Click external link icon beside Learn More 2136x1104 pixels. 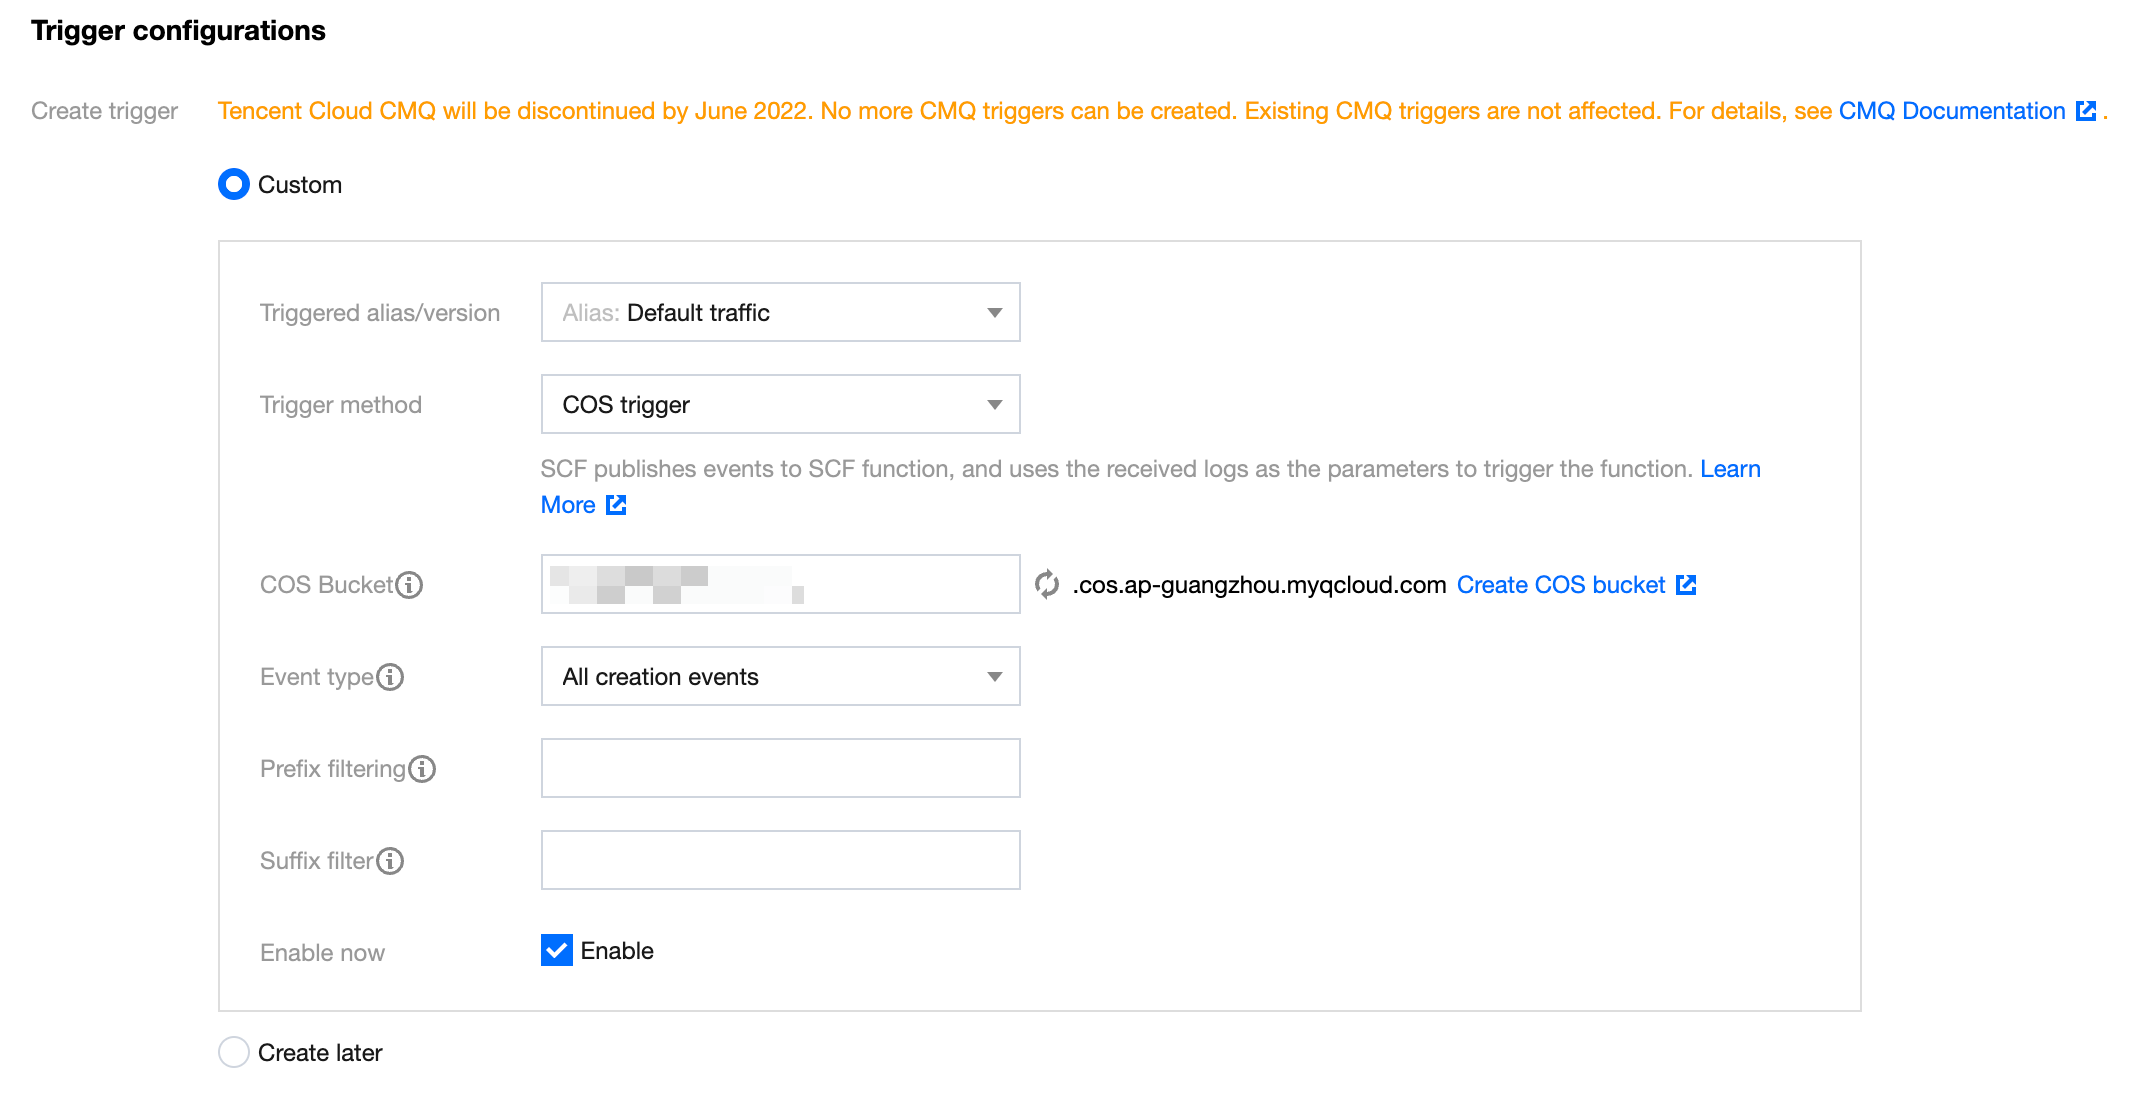pos(616,505)
